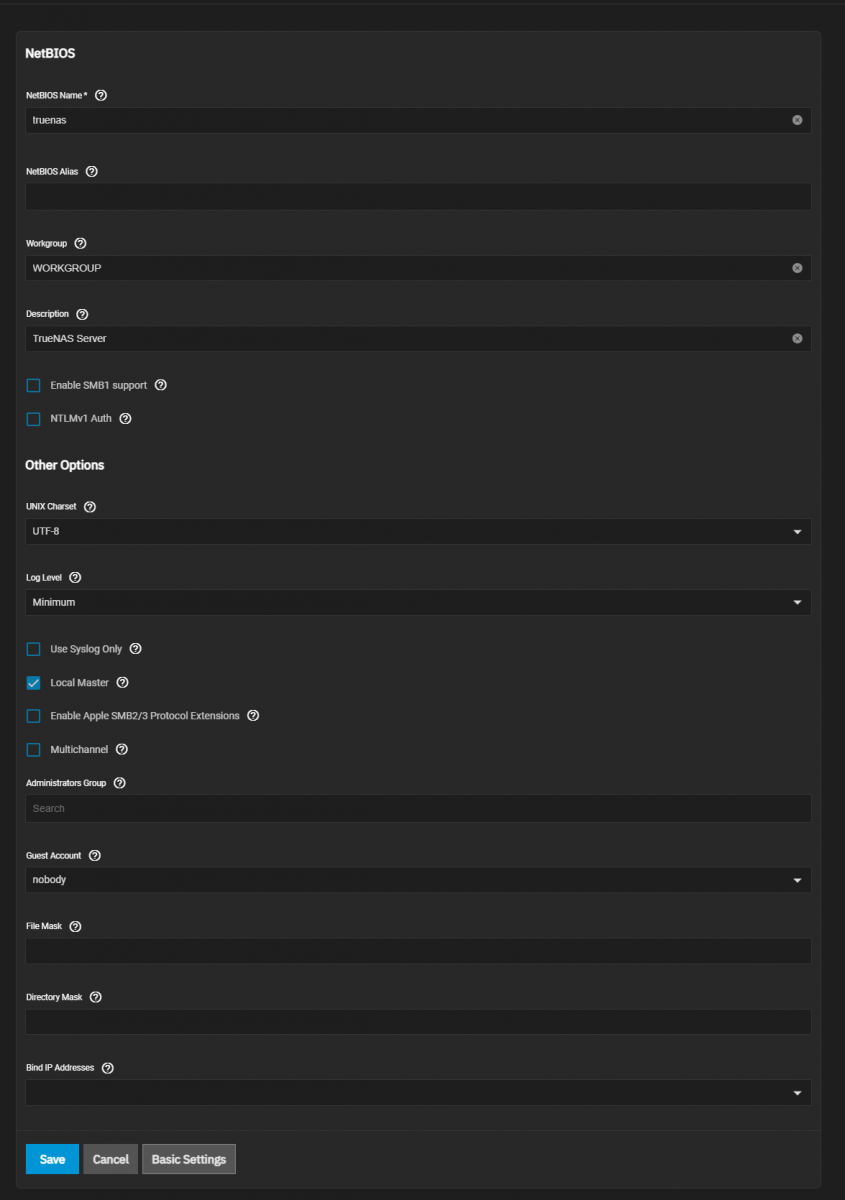Viewport: 845px width, 1200px height.
Task: Tick the NTLMv1 Auth checkbox
Action: [x=34, y=419]
